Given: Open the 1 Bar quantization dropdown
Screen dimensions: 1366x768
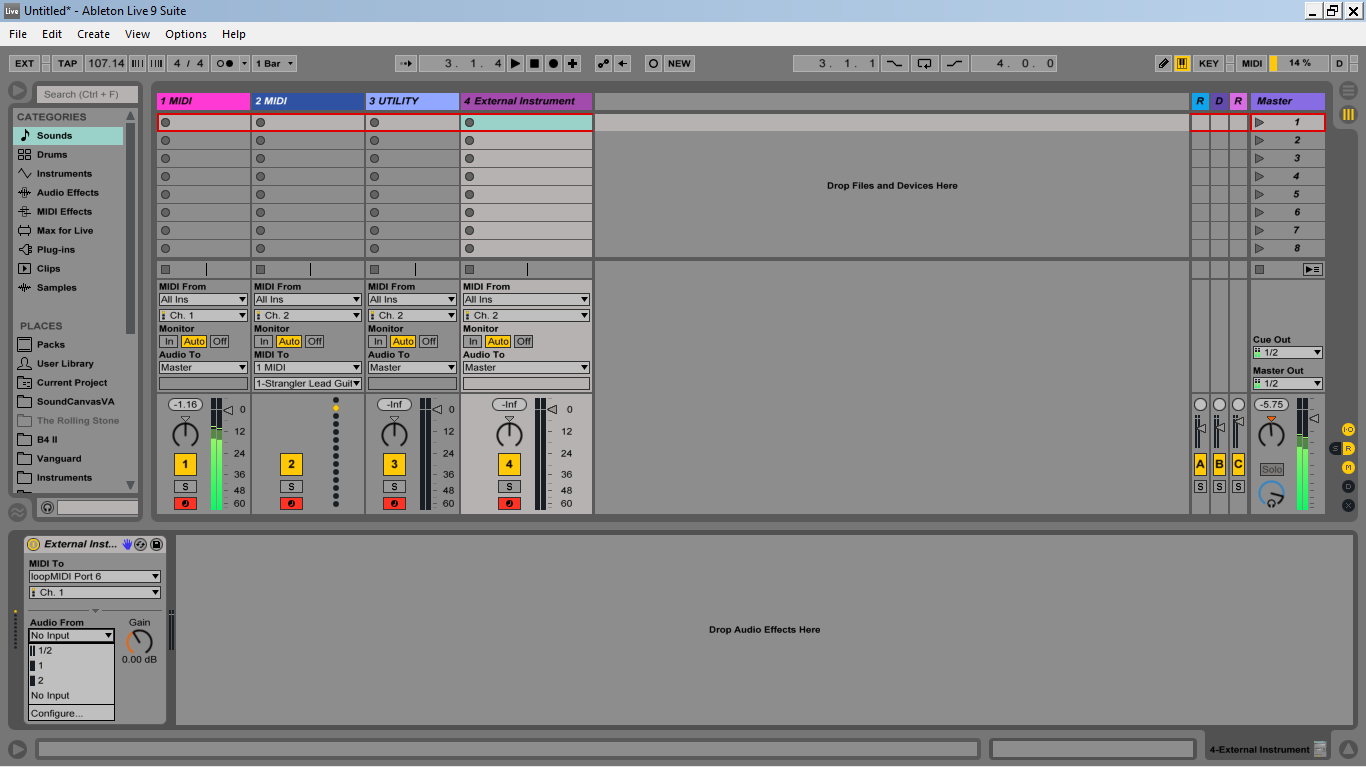Looking at the screenshot, I should pyautogui.click(x=275, y=63).
